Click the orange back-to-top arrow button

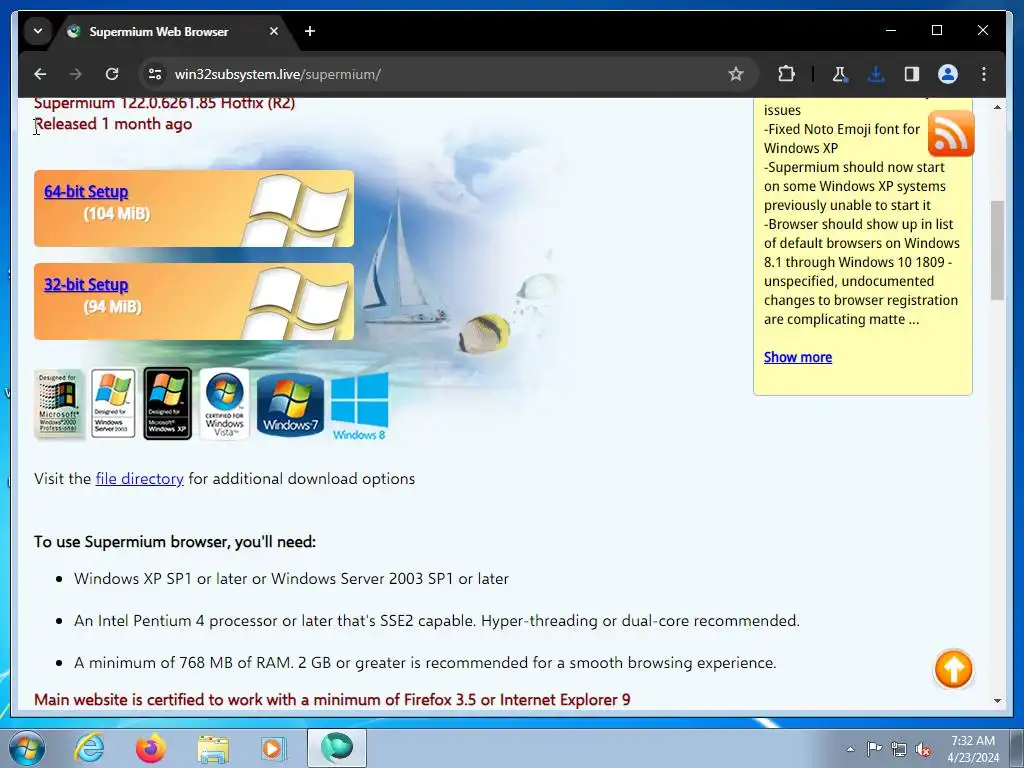pyautogui.click(x=953, y=669)
